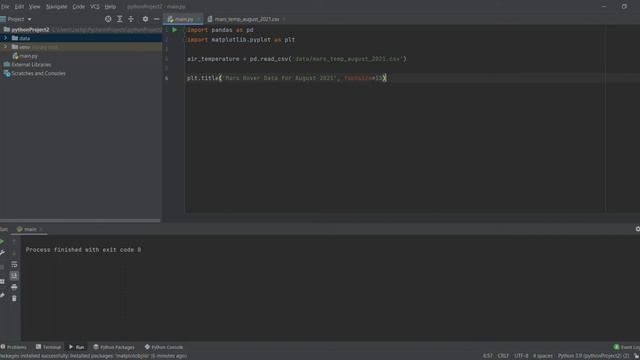This screenshot has width=640, height=360.
Task: Open the Code menu
Action: (x=78, y=7)
